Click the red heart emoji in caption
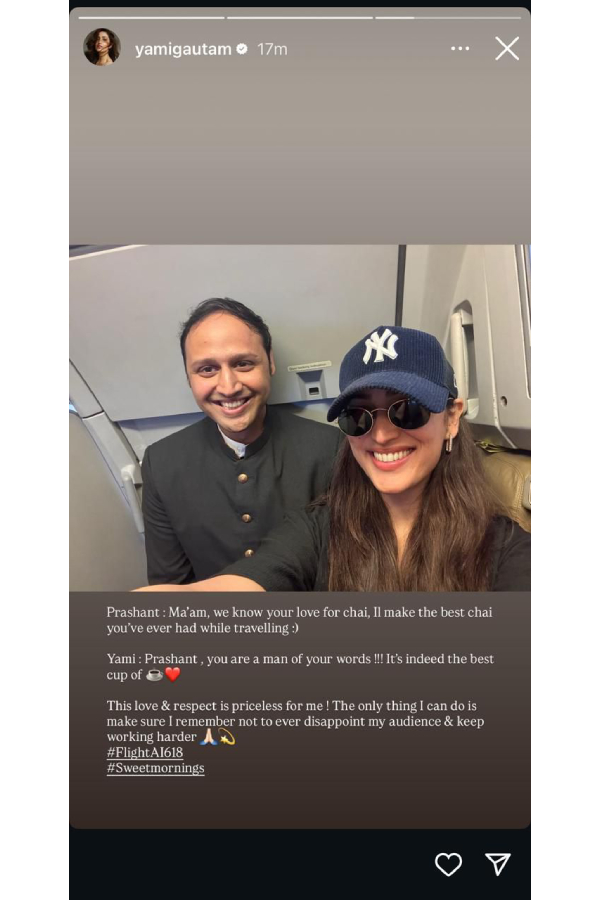This screenshot has height=900, width=600. click(172, 675)
